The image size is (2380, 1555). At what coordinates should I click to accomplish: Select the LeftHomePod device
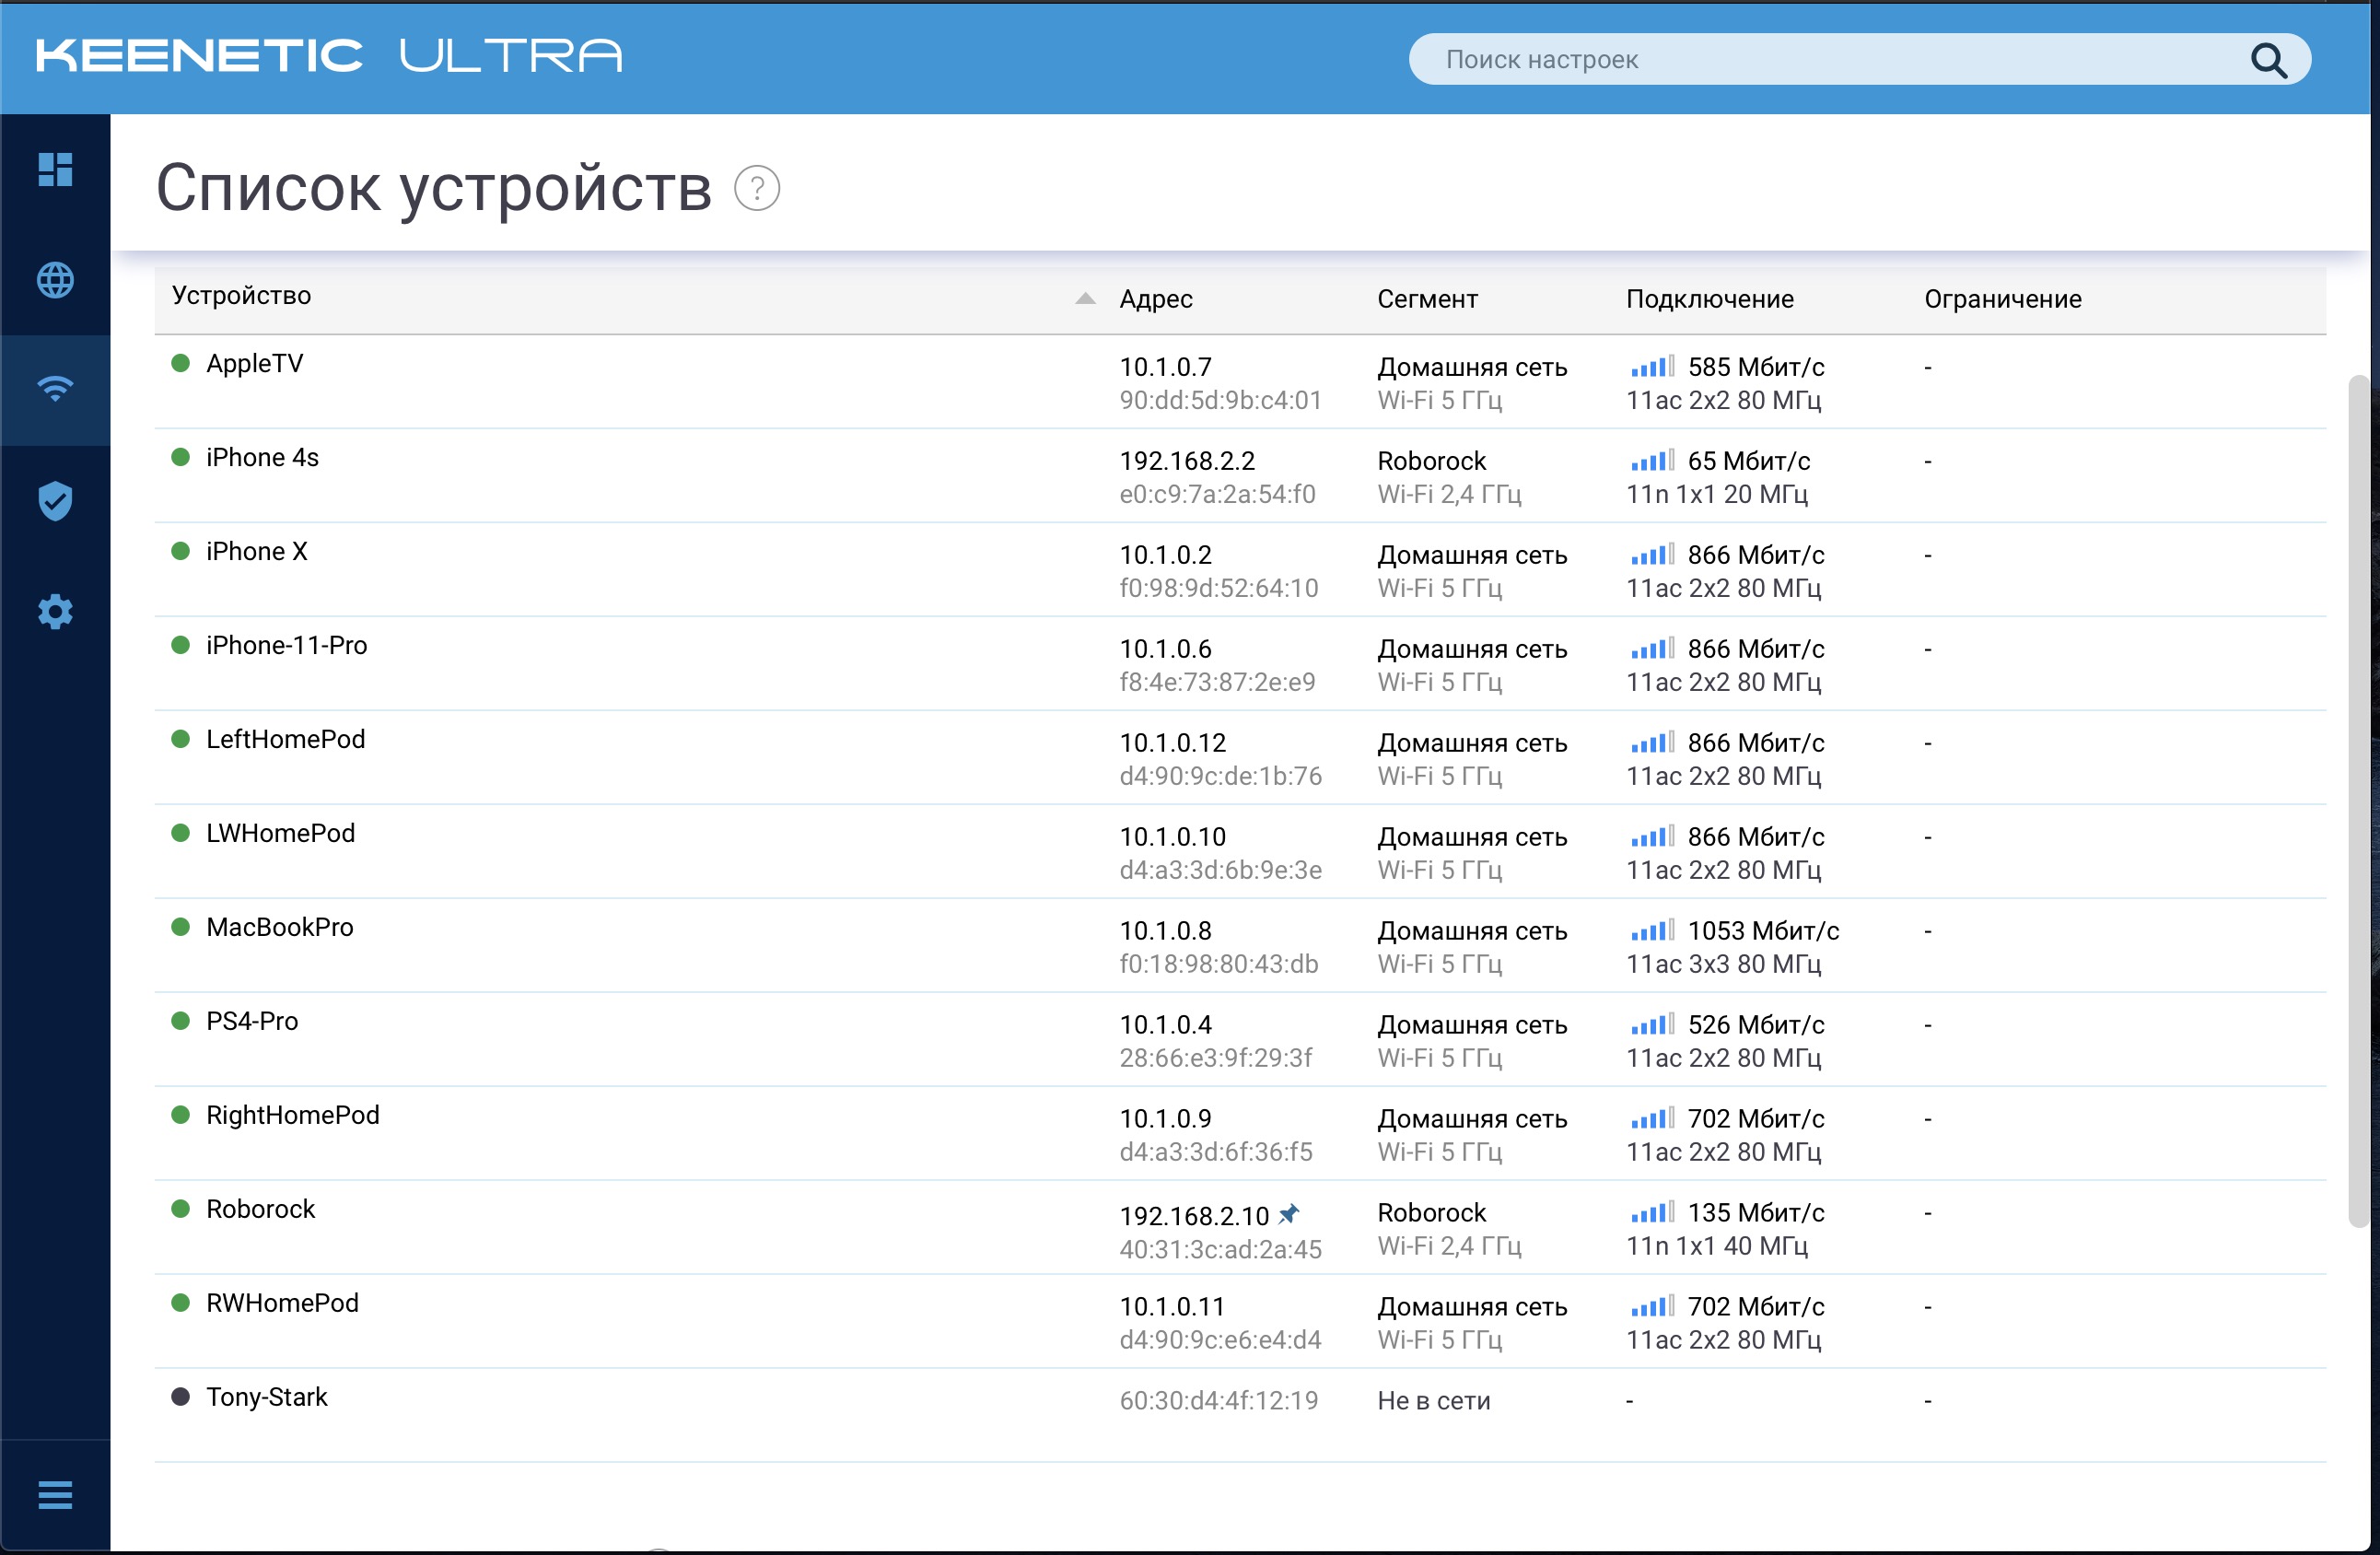click(x=285, y=739)
